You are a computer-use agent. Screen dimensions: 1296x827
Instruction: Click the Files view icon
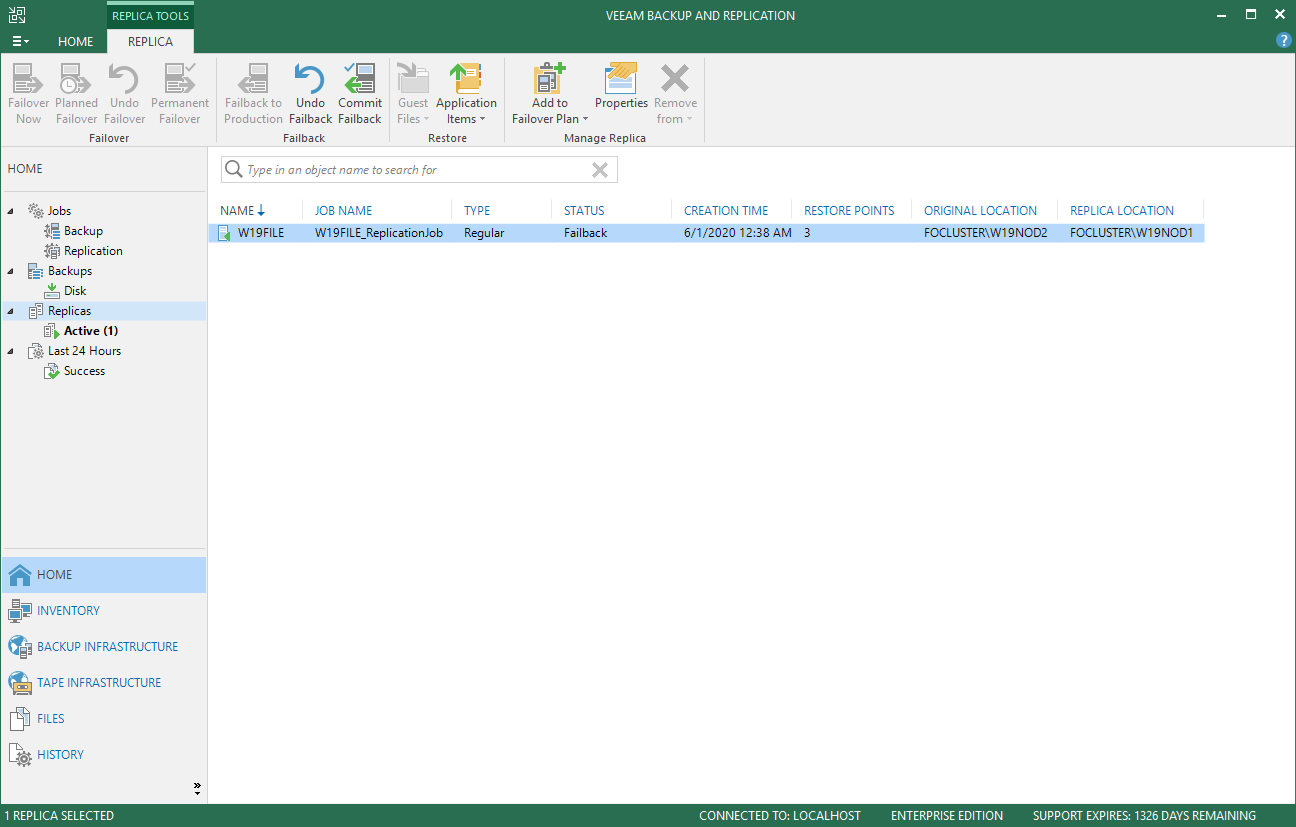point(20,719)
